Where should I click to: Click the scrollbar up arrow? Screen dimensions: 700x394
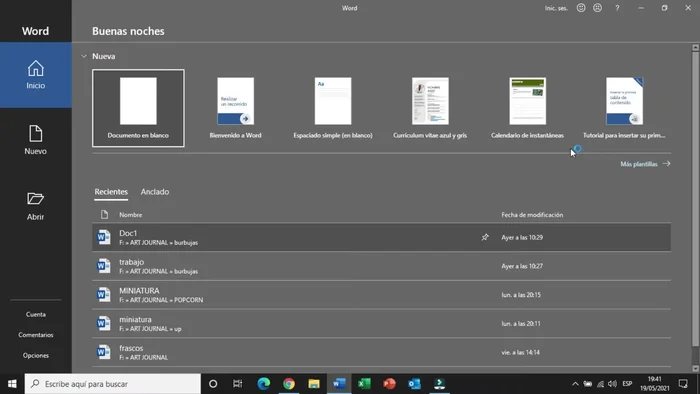point(695,47)
